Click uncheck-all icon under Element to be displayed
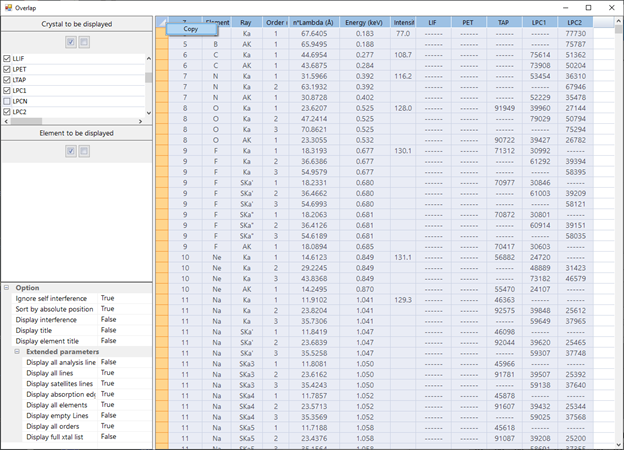This screenshot has height=450, width=624. [x=83, y=150]
